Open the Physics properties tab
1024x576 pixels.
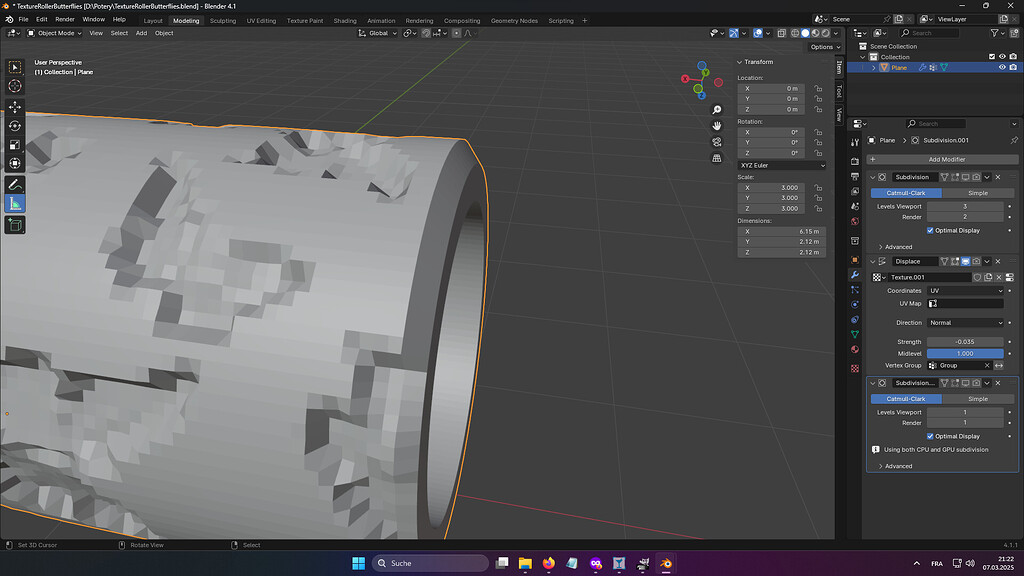click(x=855, y=304)
